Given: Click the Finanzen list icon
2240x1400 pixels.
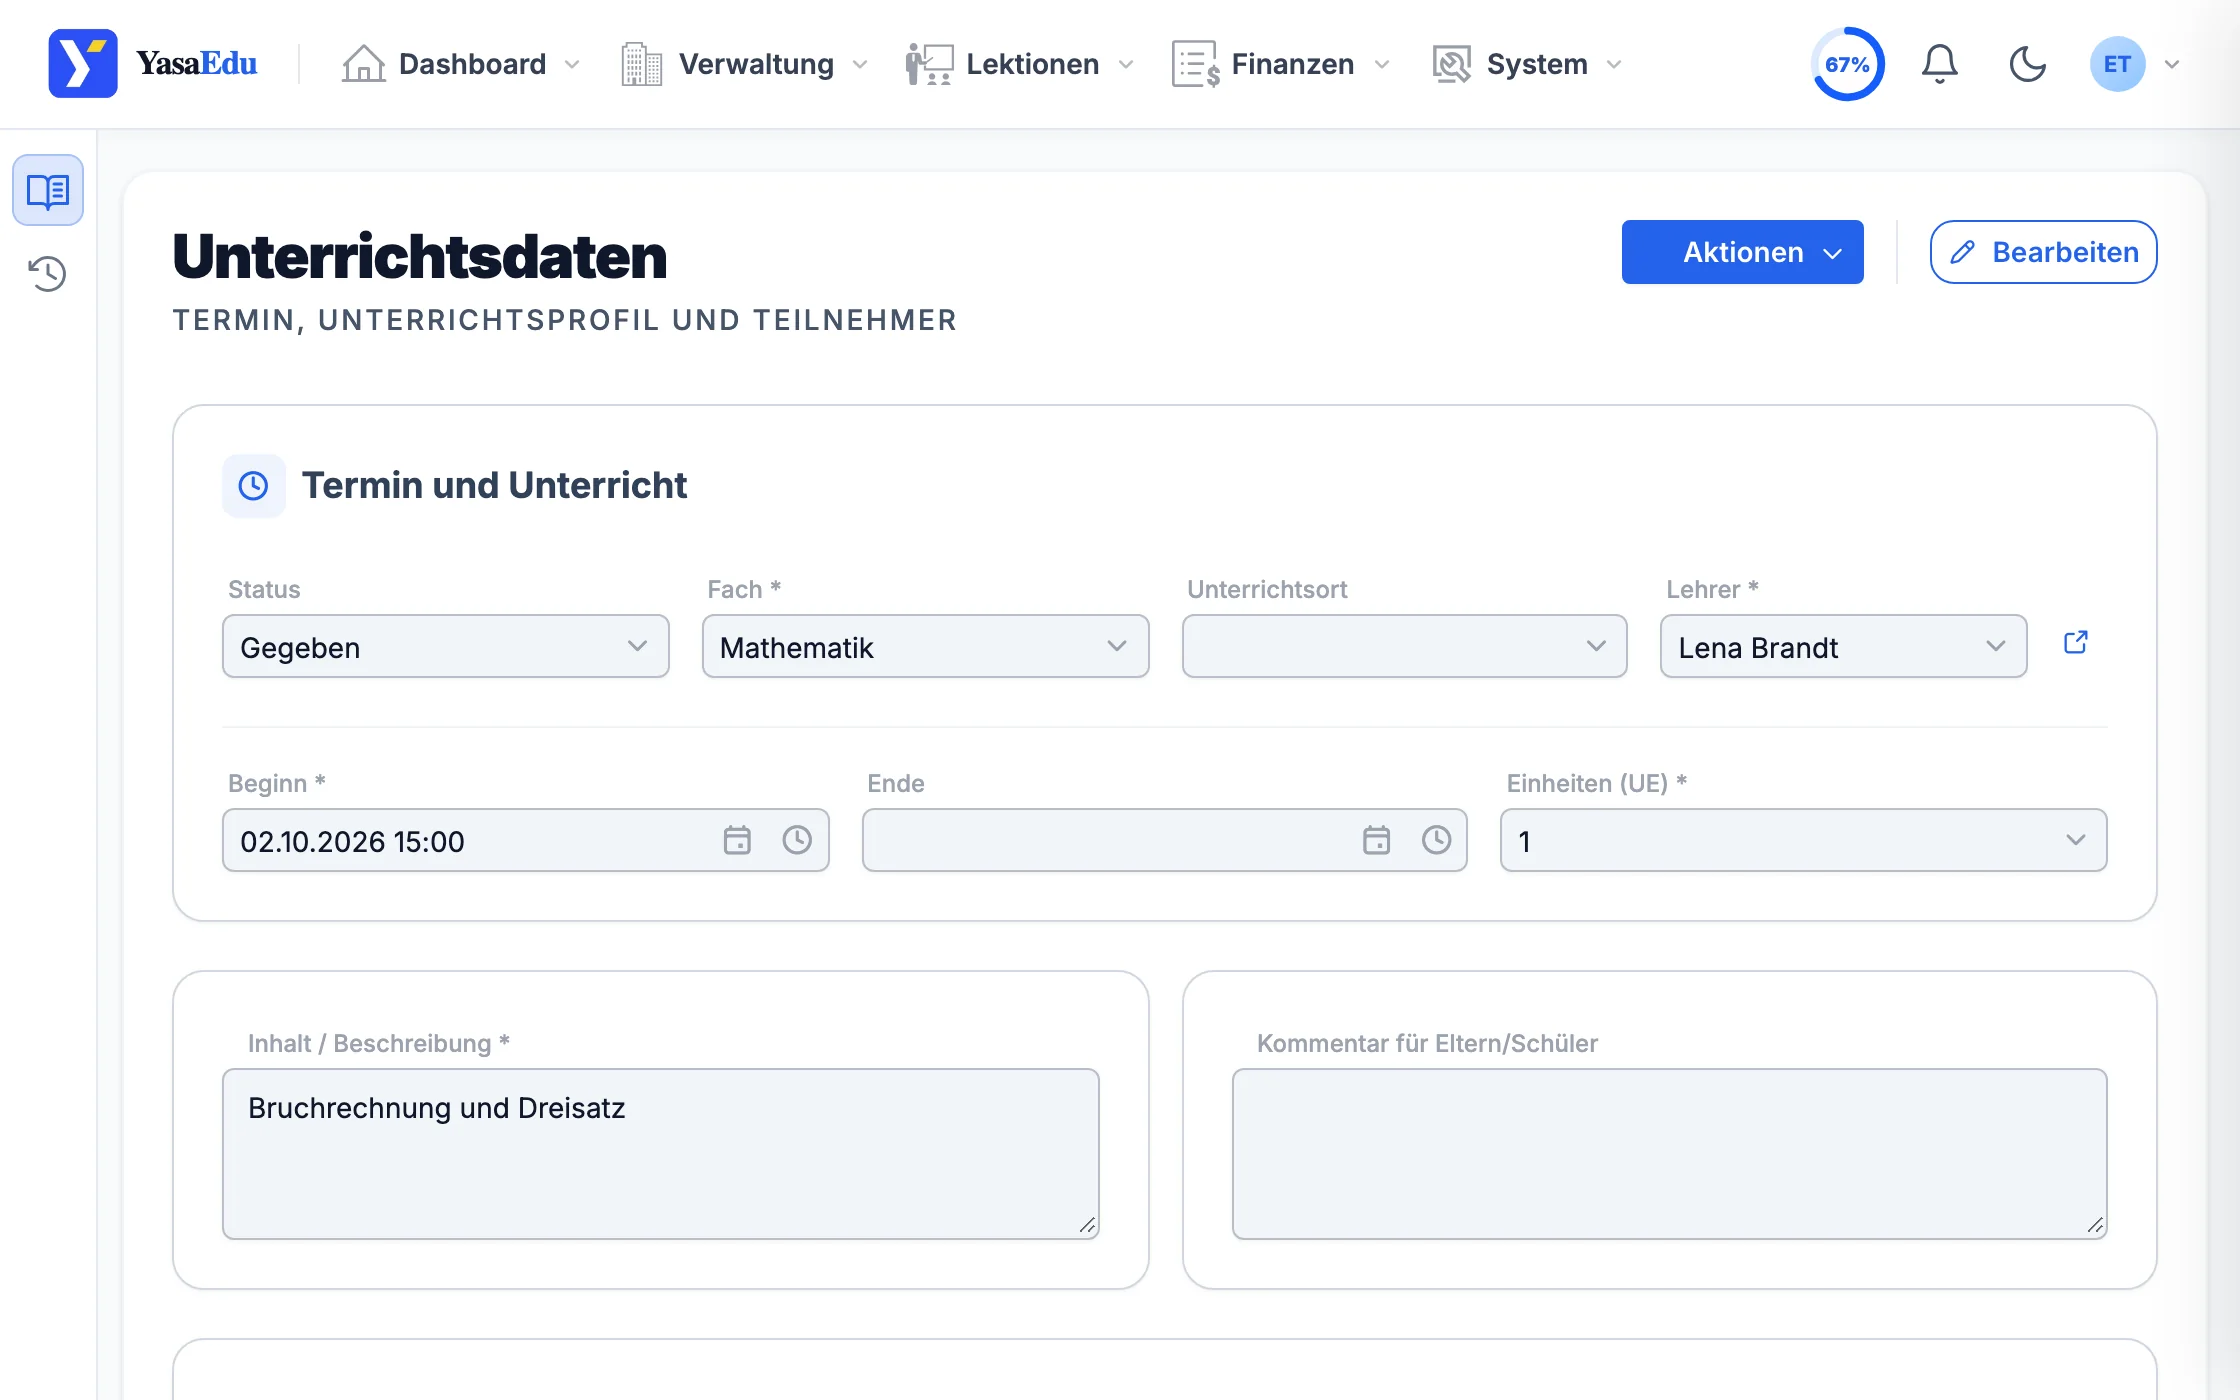Looking at the screenshot, I should (x=1195, y=64).
